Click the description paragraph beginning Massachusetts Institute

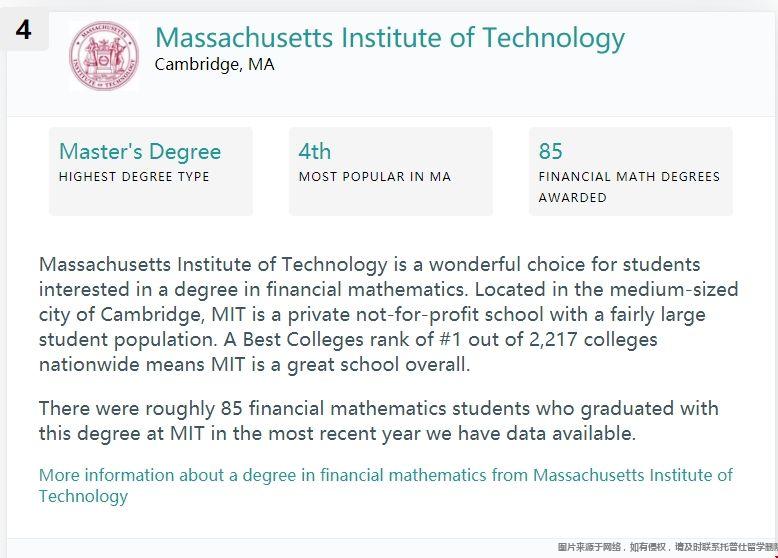click(389, 314)
